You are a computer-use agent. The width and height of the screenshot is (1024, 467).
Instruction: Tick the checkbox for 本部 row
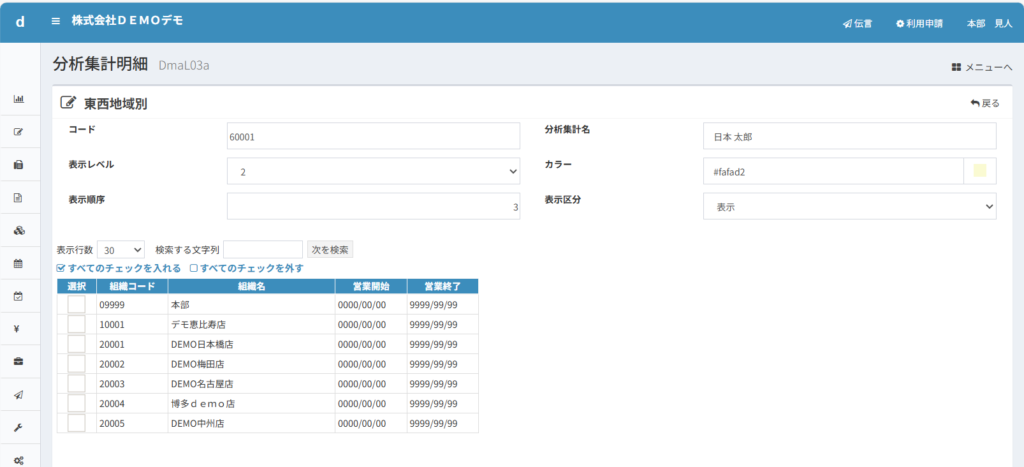pyautogui.click(x=76, y=305)
